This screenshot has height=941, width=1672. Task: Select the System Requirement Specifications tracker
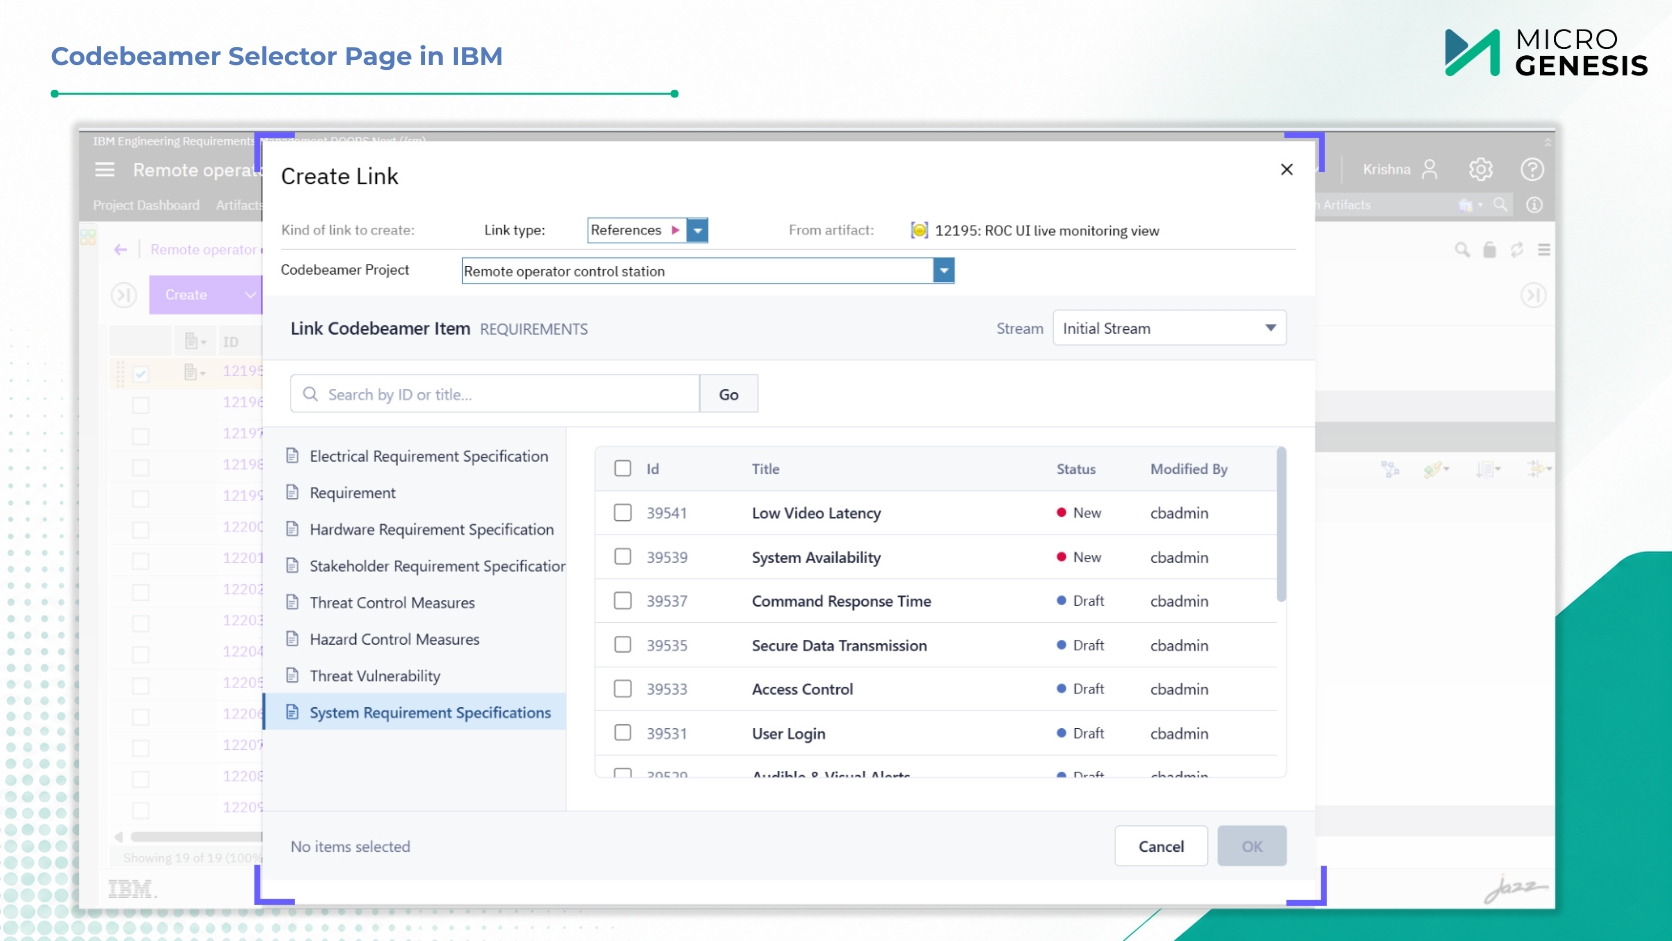tap(415, 712)
